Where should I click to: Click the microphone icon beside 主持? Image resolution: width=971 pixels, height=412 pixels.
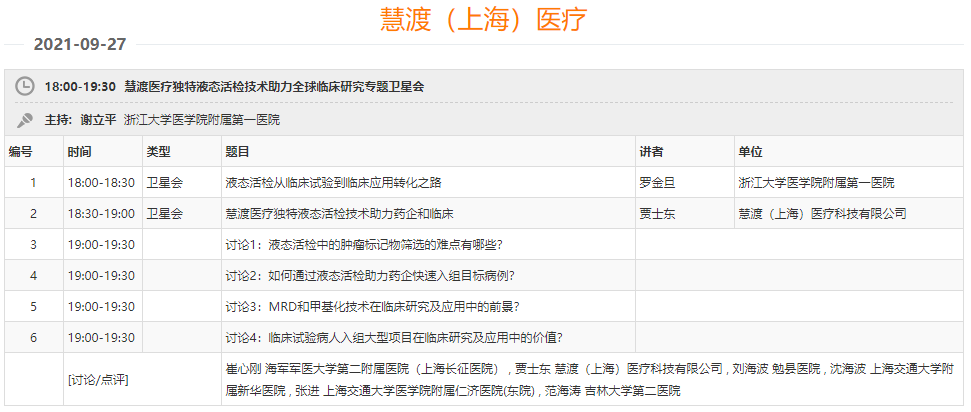tap(25, 120)
